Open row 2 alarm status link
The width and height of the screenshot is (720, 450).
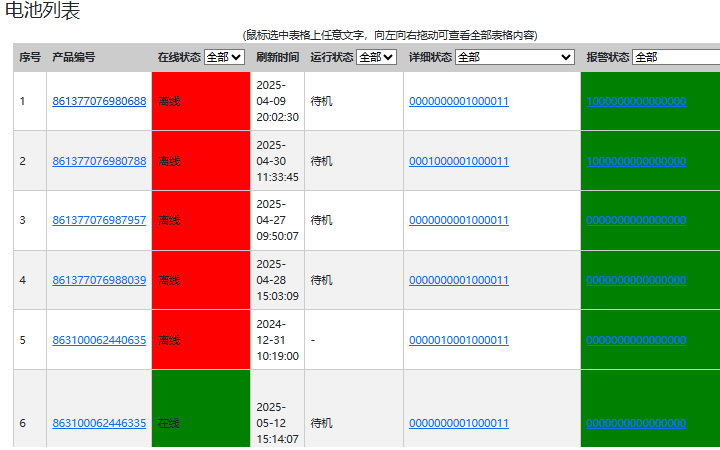pos(636,161)
